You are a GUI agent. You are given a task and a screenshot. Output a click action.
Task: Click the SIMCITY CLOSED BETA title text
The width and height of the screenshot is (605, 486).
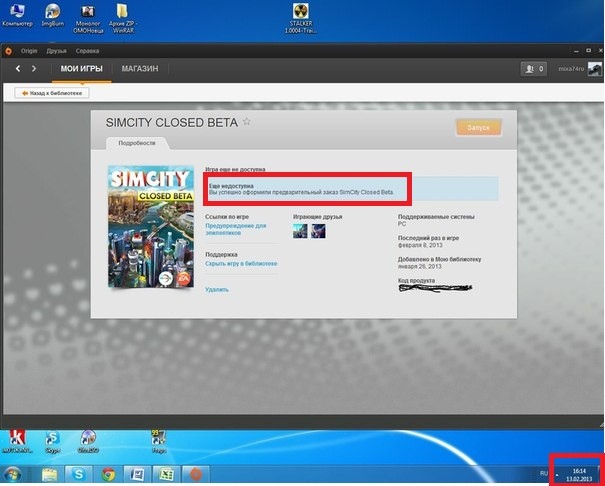(x=172, y=123)
